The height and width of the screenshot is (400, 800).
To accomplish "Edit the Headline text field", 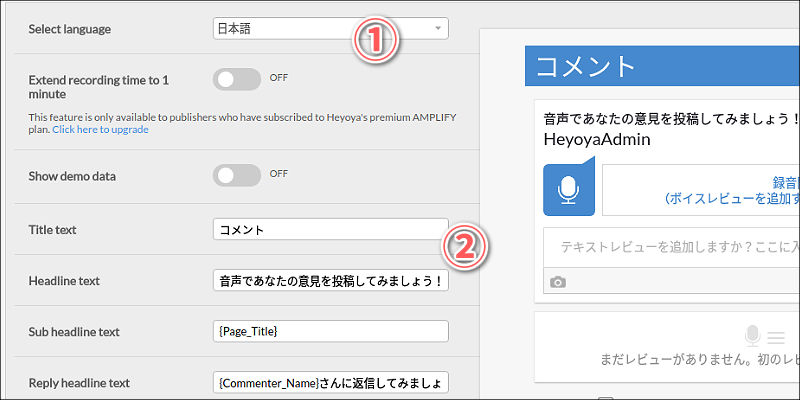I will pos(331,280).
